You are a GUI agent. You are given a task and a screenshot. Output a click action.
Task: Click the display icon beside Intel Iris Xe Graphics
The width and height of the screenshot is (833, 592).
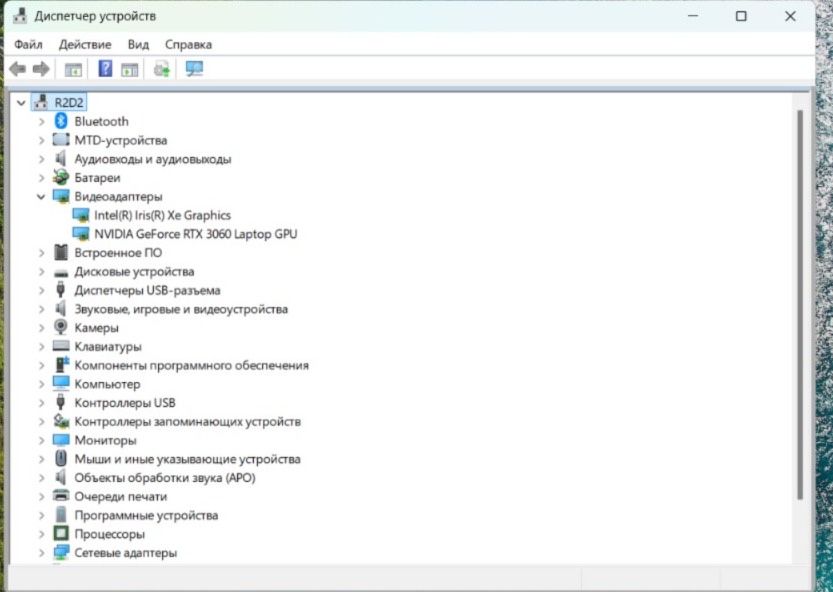point(81,215)
